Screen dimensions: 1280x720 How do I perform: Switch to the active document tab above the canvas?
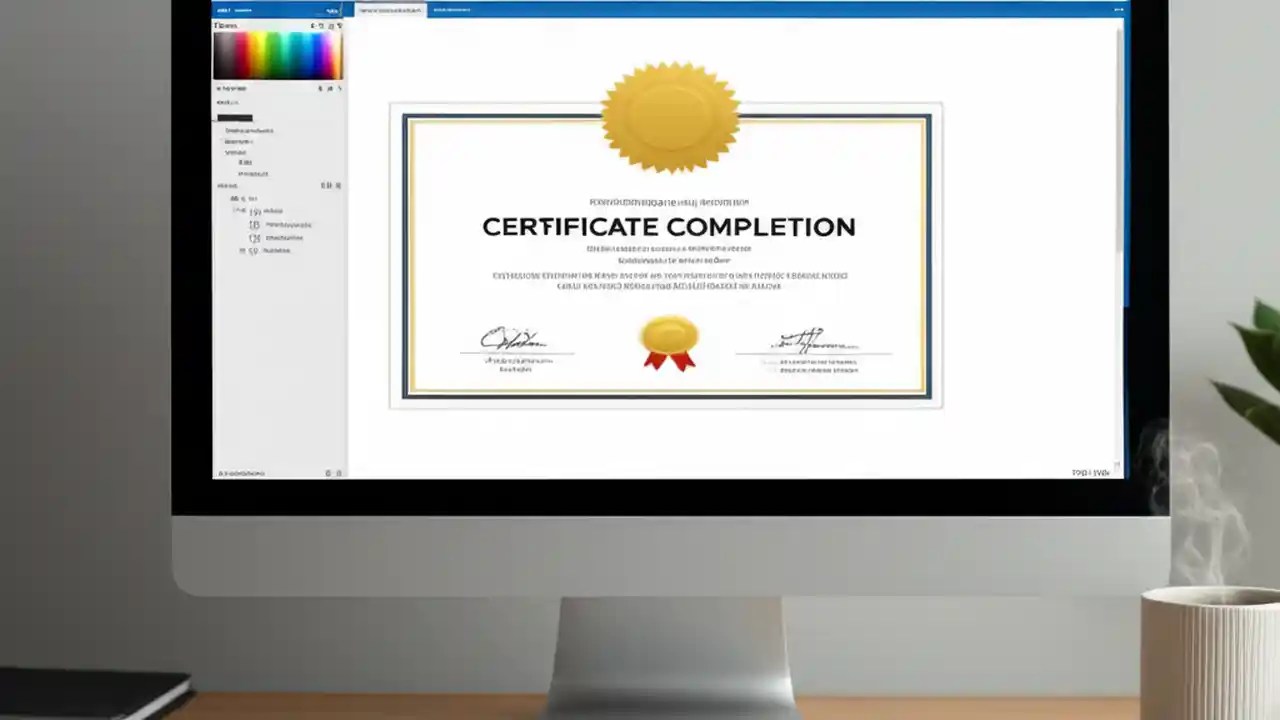[x=390, y=8]
